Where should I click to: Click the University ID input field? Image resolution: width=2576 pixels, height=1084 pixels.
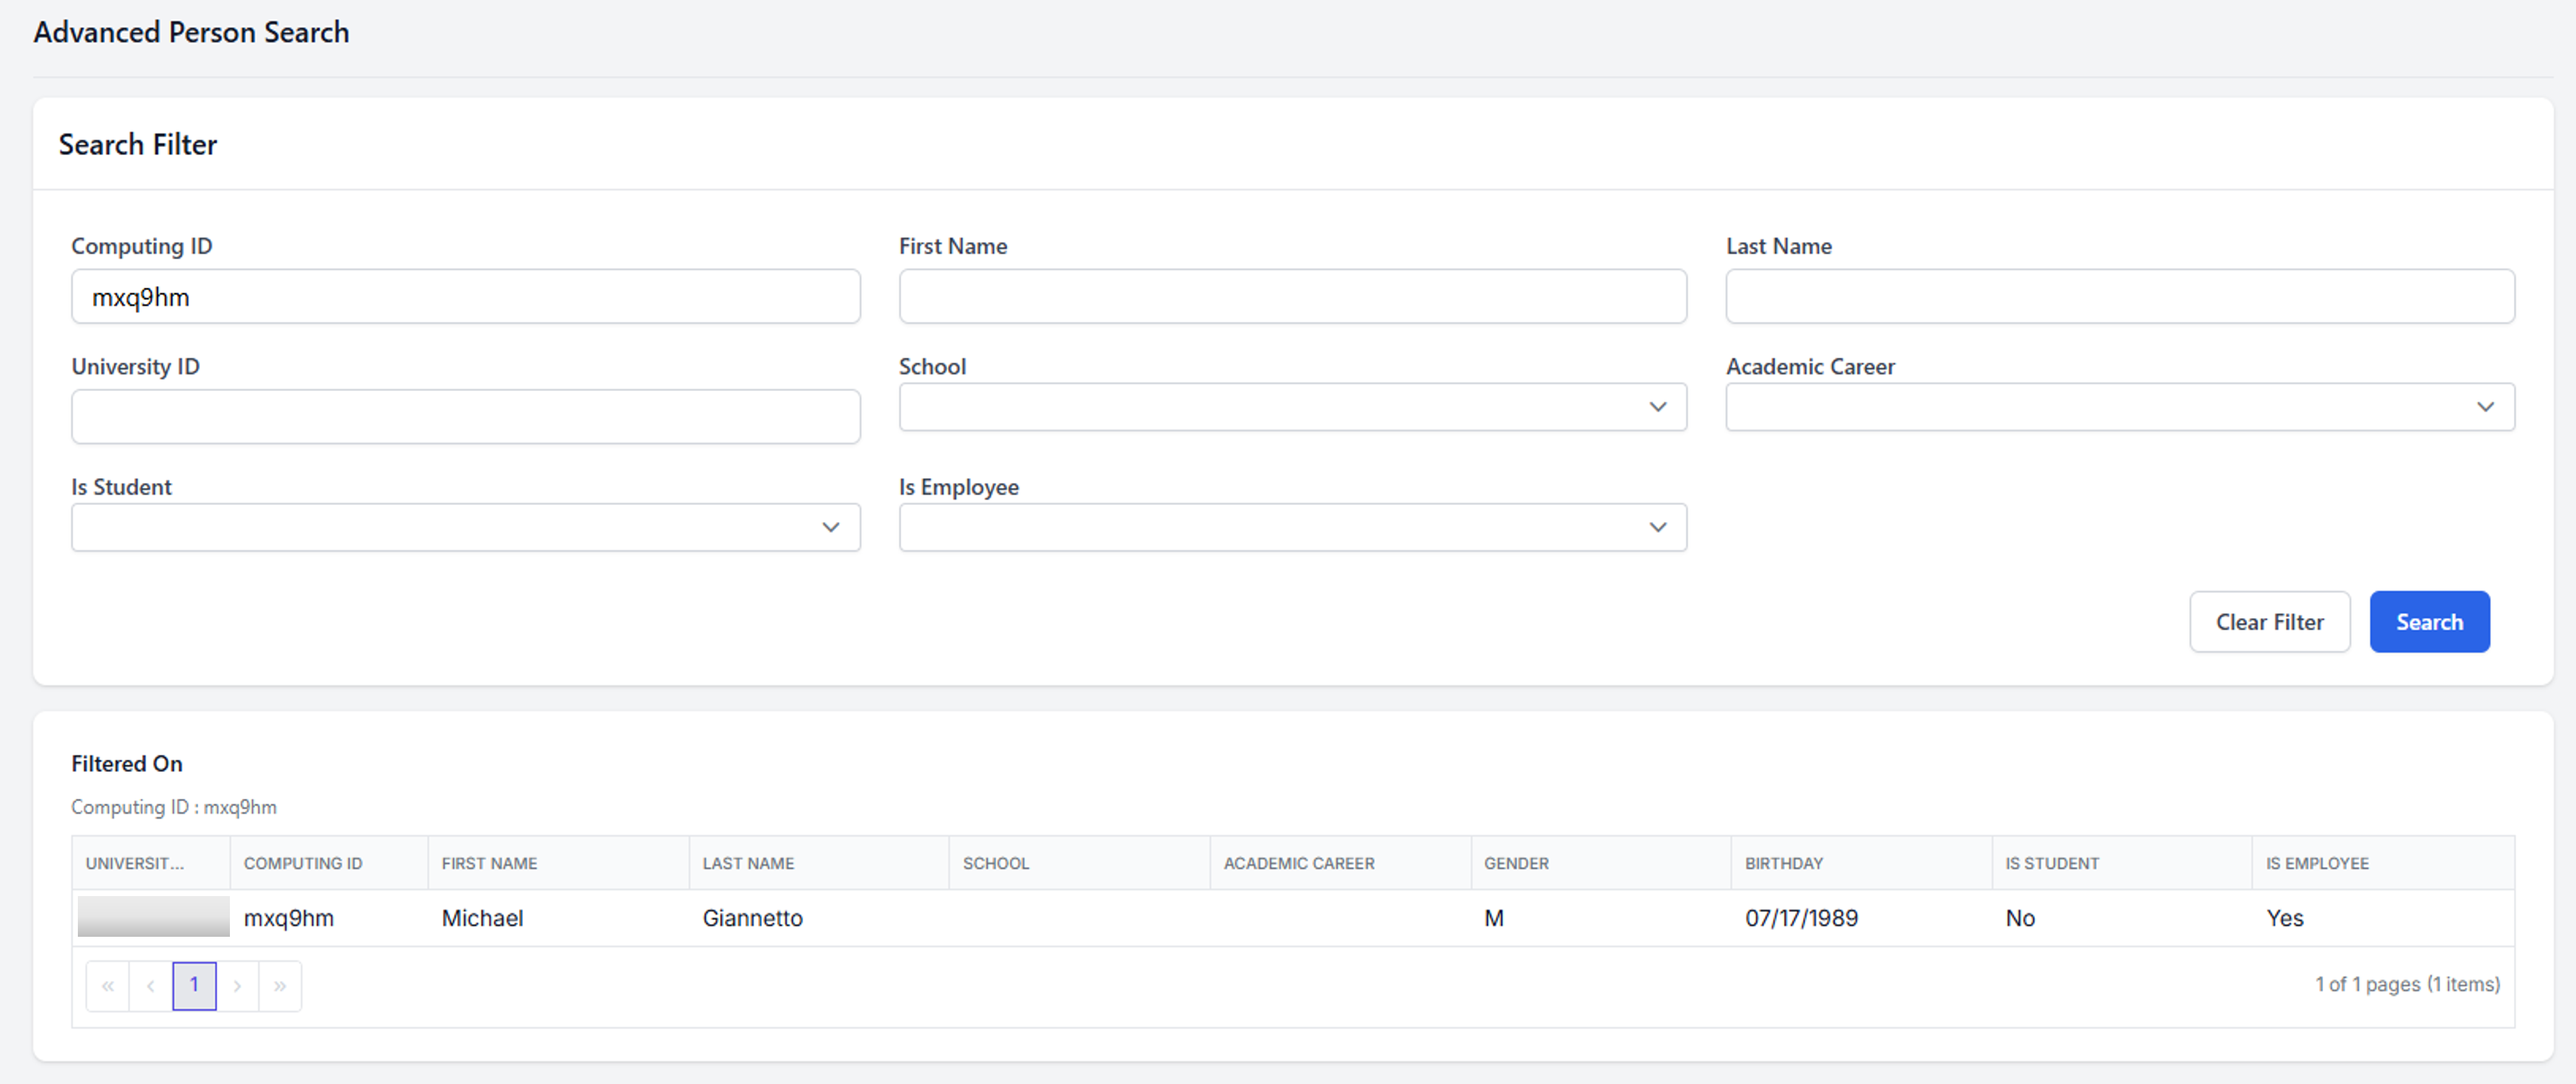(465, 416)
